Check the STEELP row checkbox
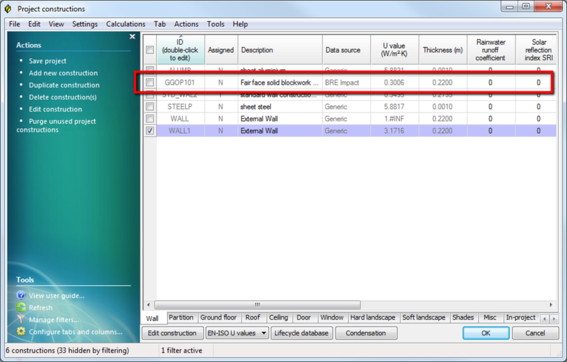This screenshot has width=567, height=362. [150, 107]
